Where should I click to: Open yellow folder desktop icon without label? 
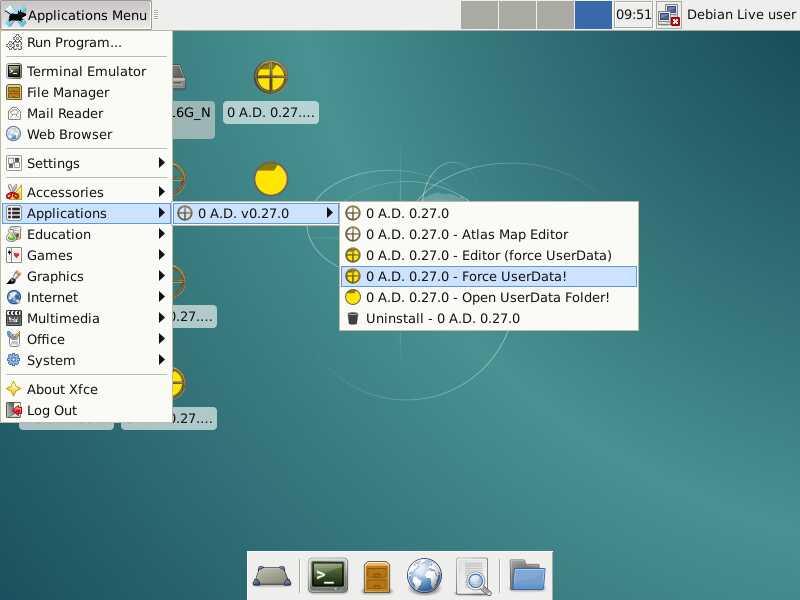pos(271,179)
